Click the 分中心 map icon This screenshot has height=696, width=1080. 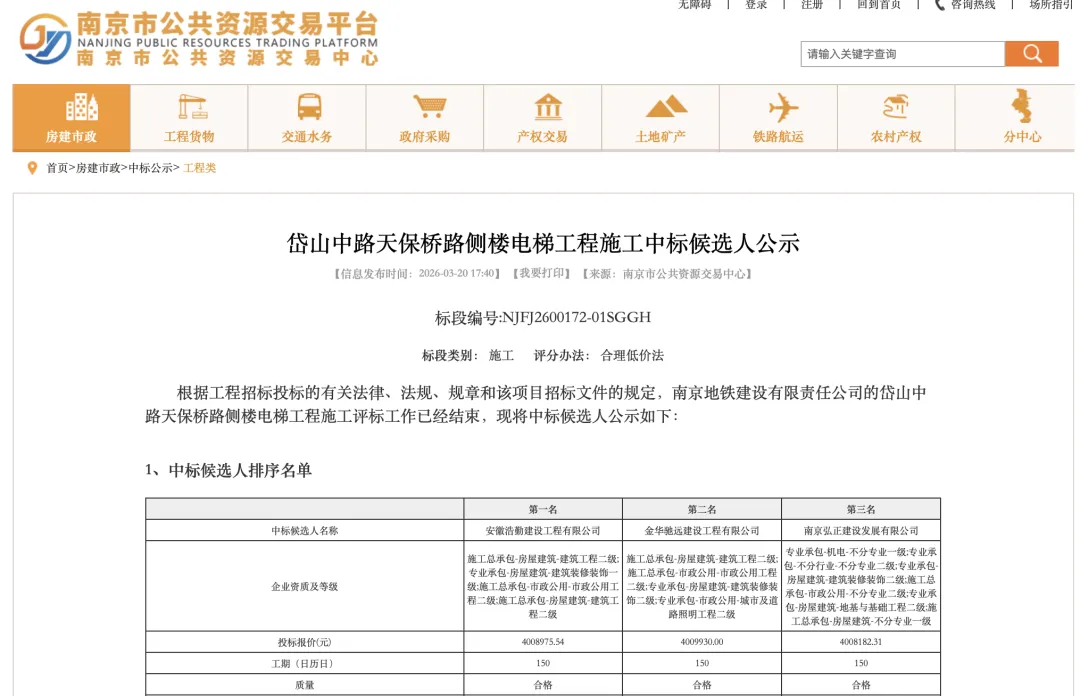point(1022,107)
